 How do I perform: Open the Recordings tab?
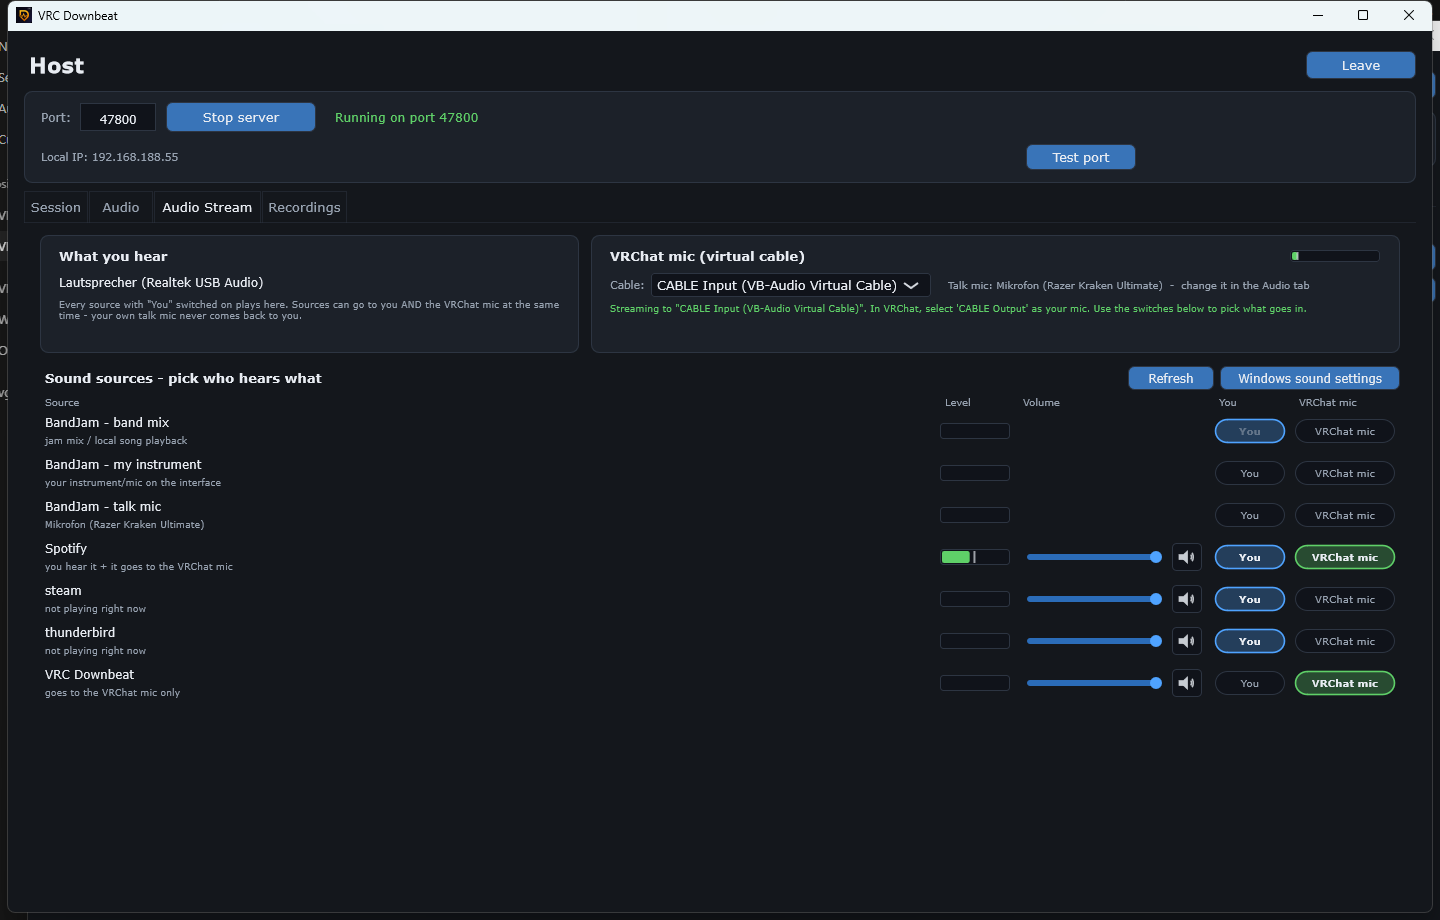click(304, 207)
